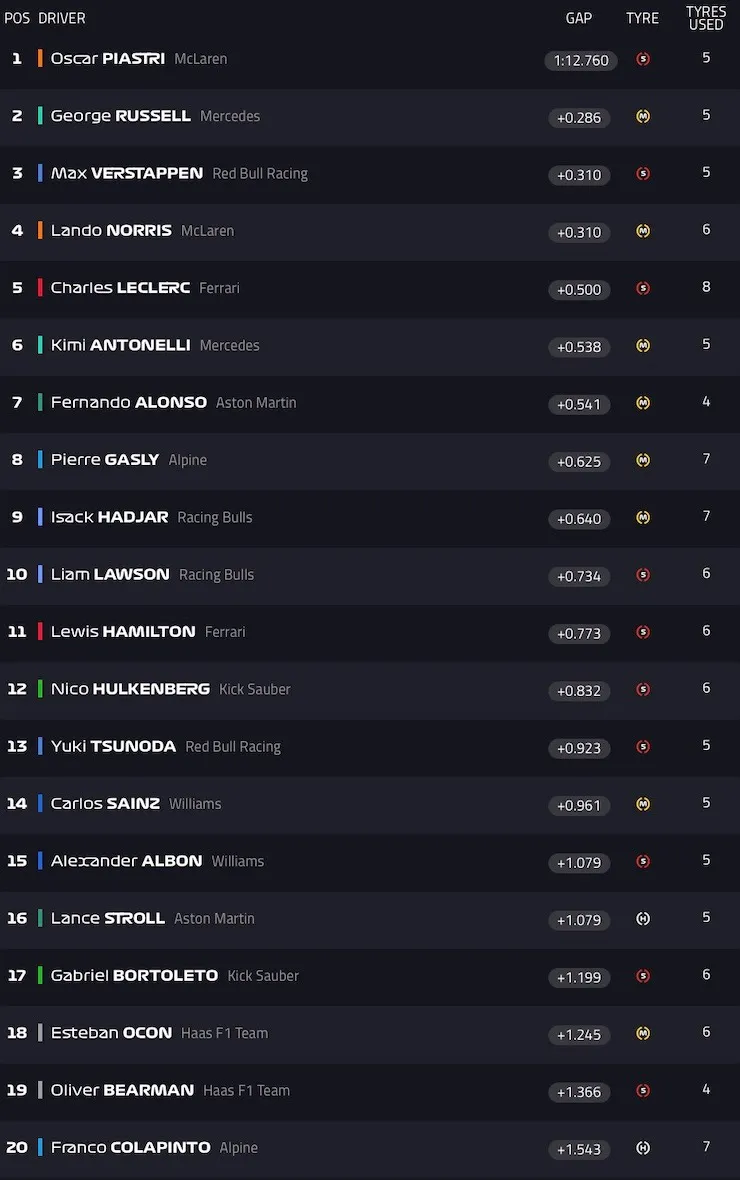Screen dimensions: 740x1180
Task: Click the red Ferrari color bar beside Leclerc
Action: coord(40,287)
